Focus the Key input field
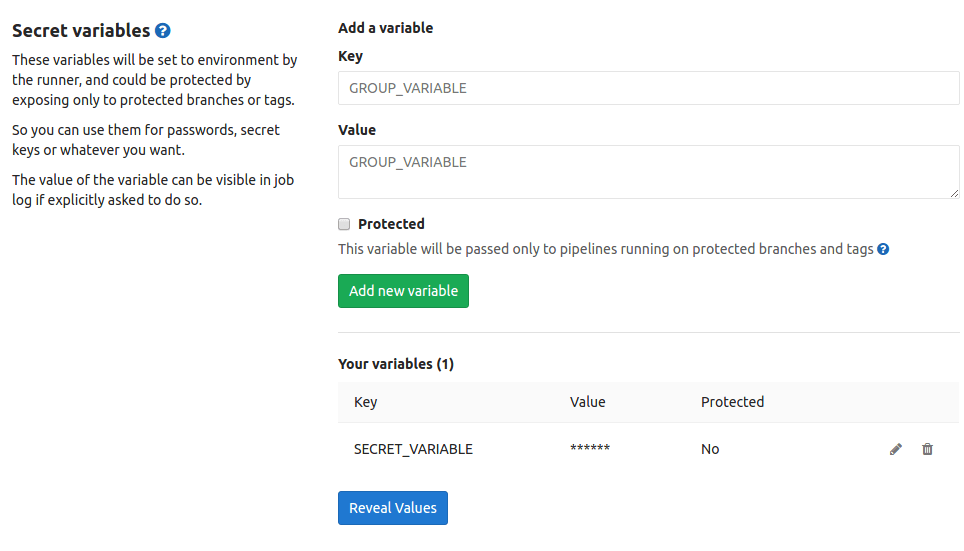Viewport: 964px width, 551px height. 648,88
